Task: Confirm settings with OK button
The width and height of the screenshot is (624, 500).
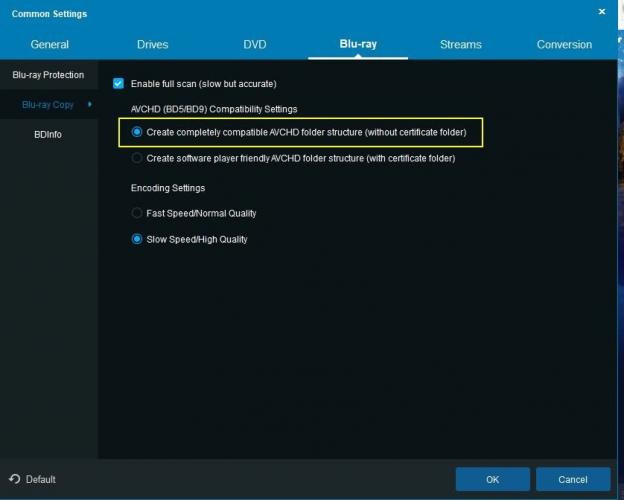Action: pyautogui.click(x=493, y=479)
